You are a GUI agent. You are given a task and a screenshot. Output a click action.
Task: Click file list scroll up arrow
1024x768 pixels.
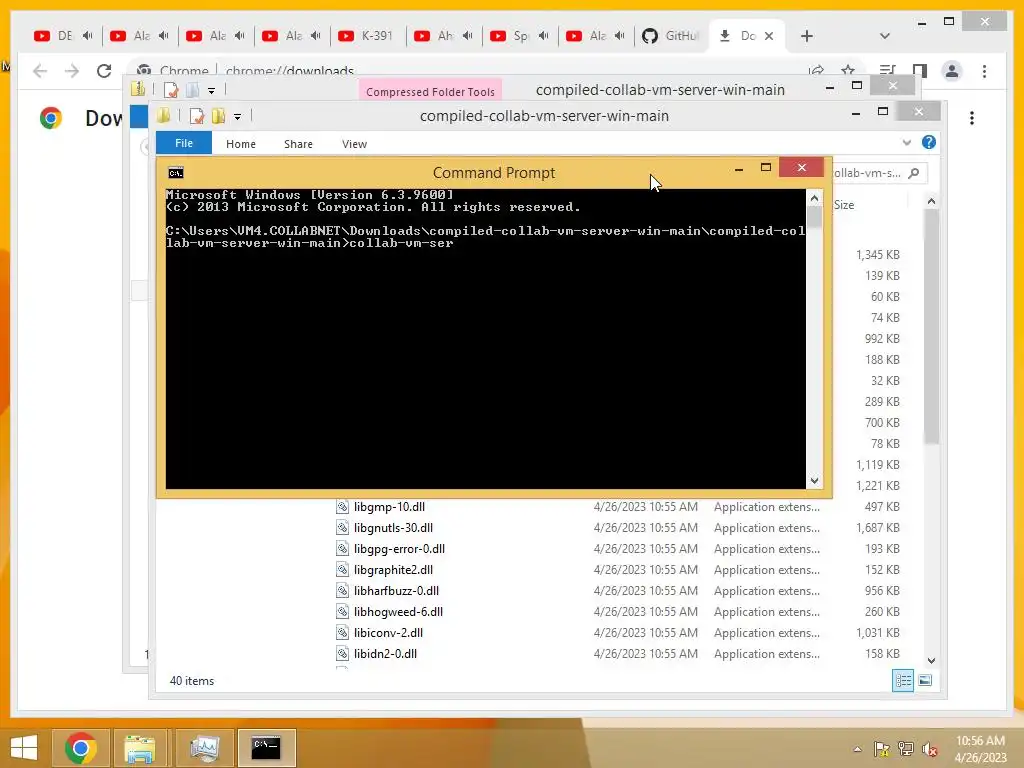[931, 202]
